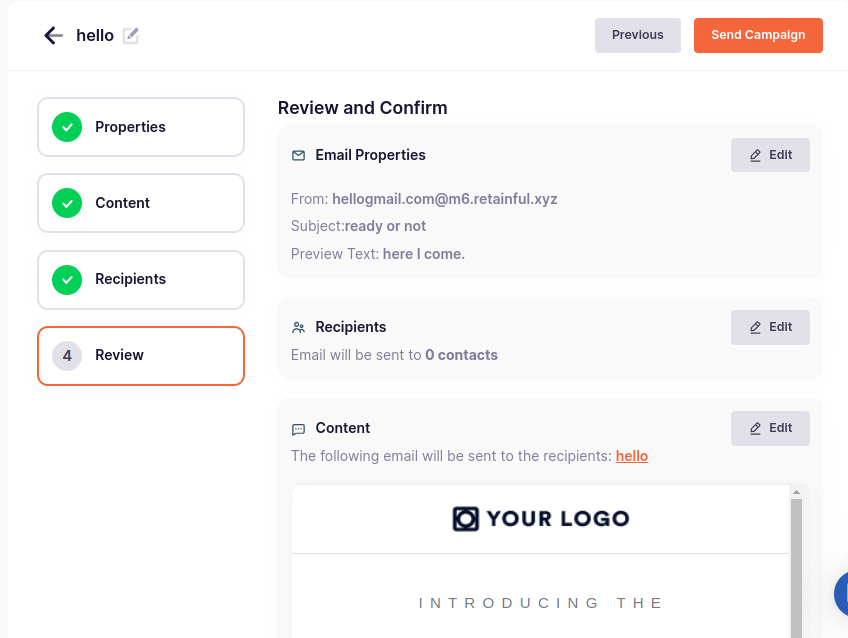
Task: Edit the Recipients section
Action: 770,327
